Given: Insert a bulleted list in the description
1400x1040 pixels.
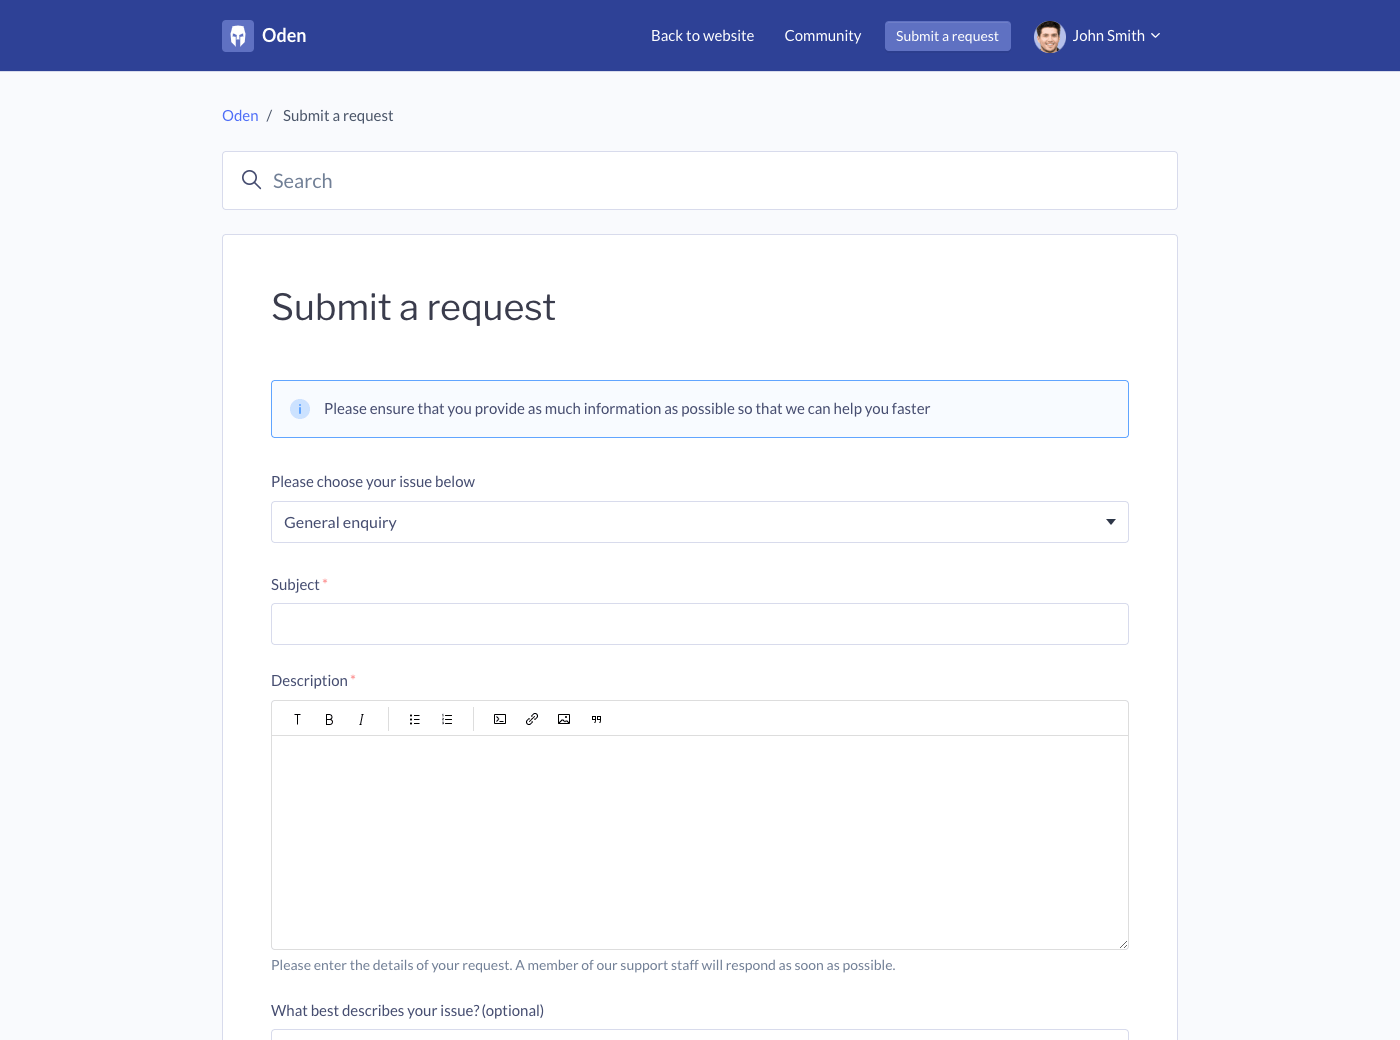Looking at the screenshot, I should click(415, 719).
